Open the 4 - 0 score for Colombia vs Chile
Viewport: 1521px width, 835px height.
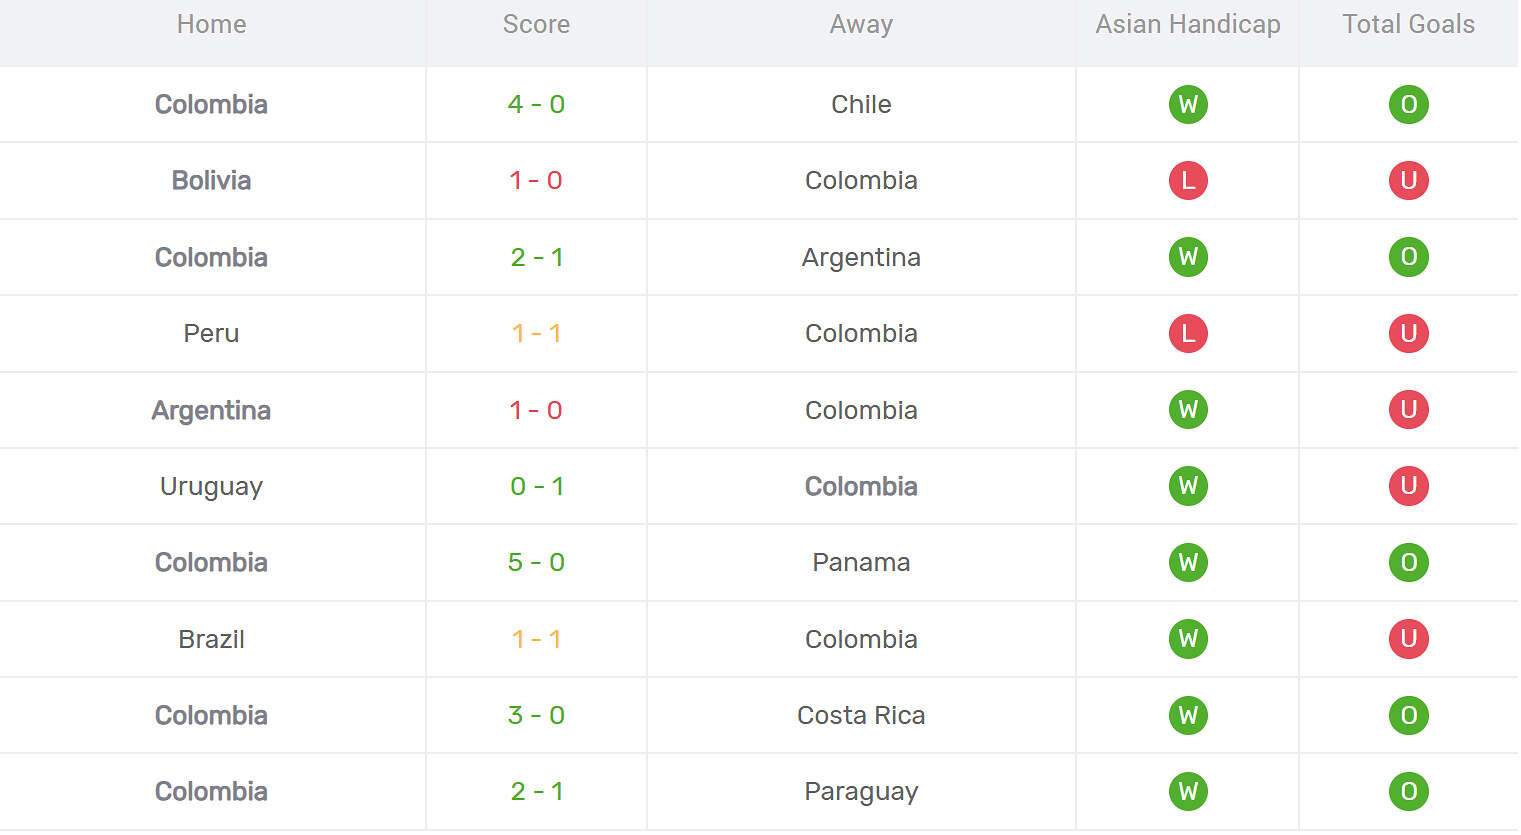click(x=536, y=104)
